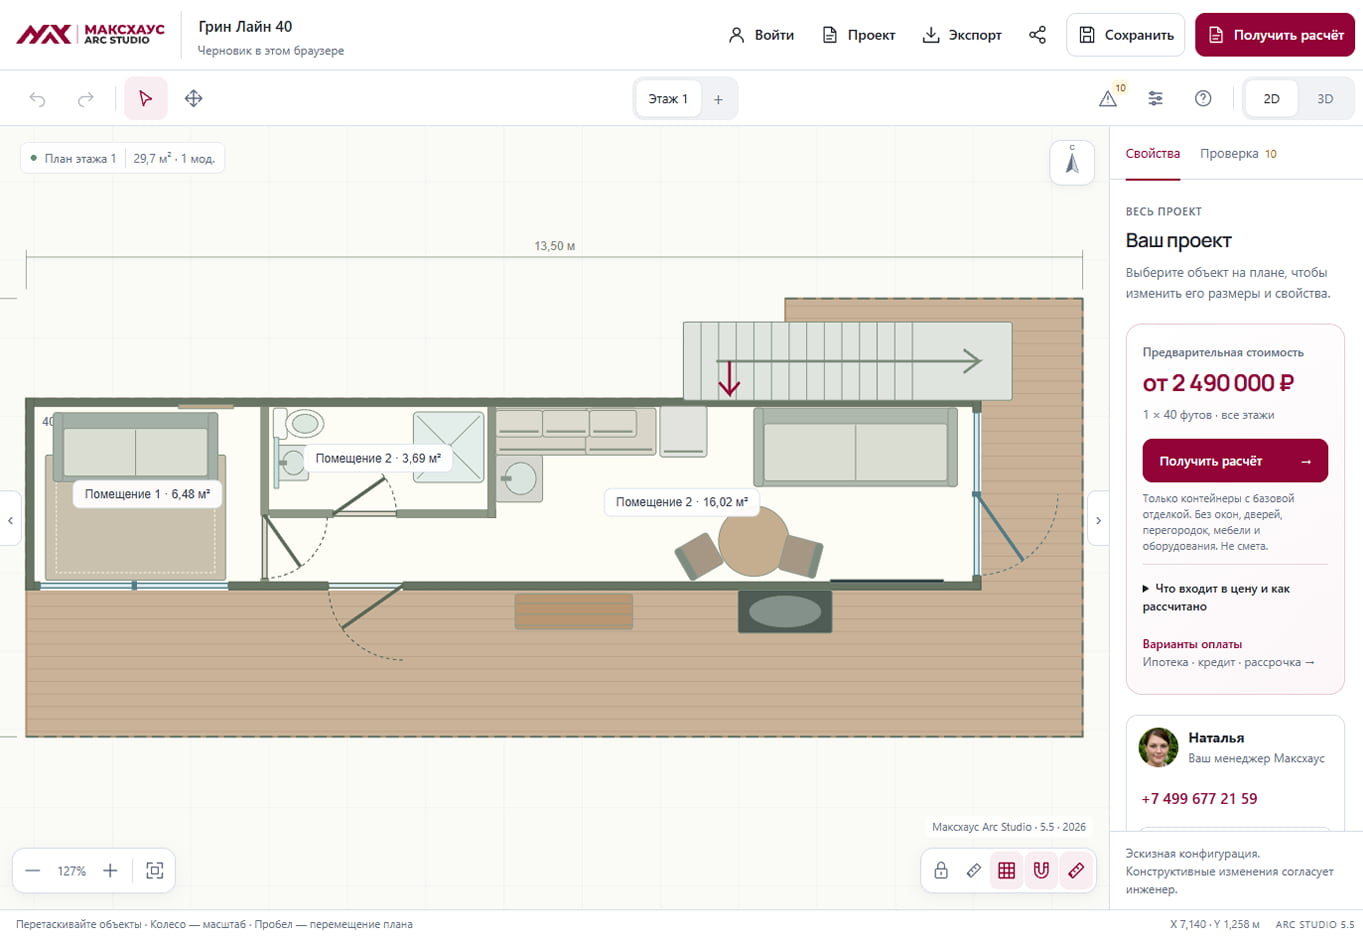Select the 'Помещение 2 · 16,02 м²' room label
The height and width of the screenshot is (936, 1363).
click(681, 502)
